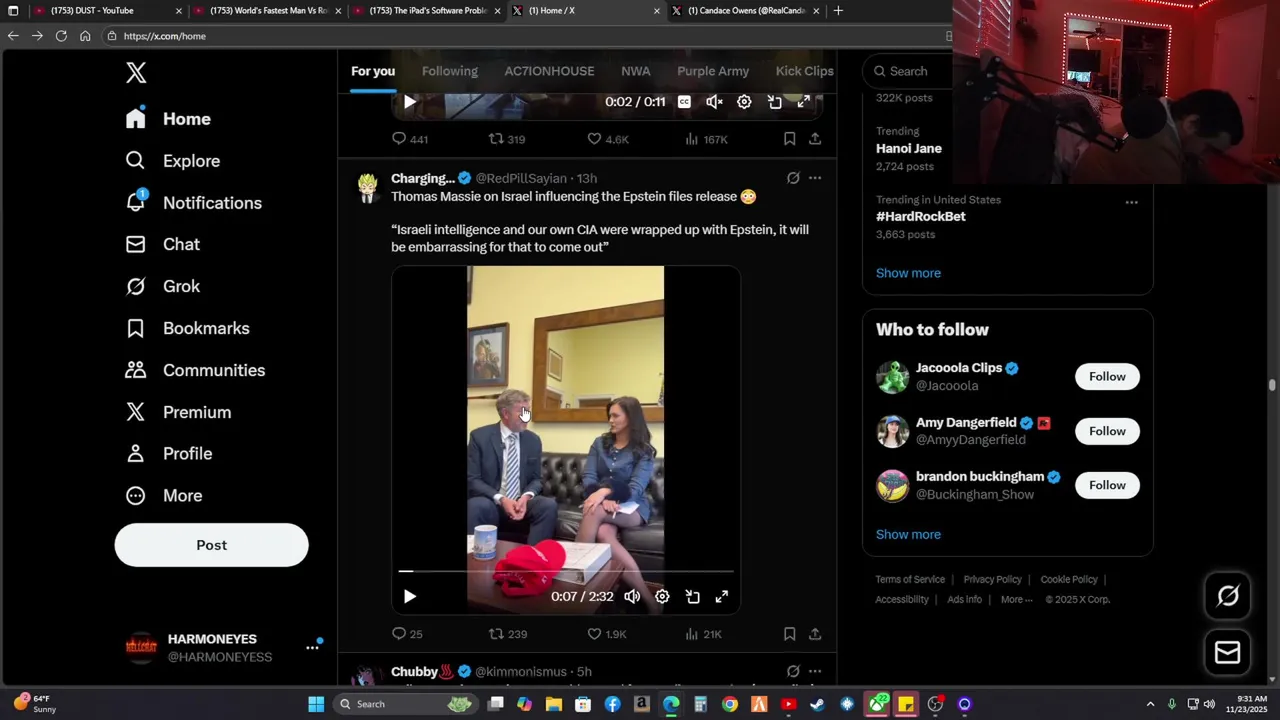Open settings on the Massie video
Image resolution: width=1280 pixels, height=720 pixels.
click(x=662, y=596)
